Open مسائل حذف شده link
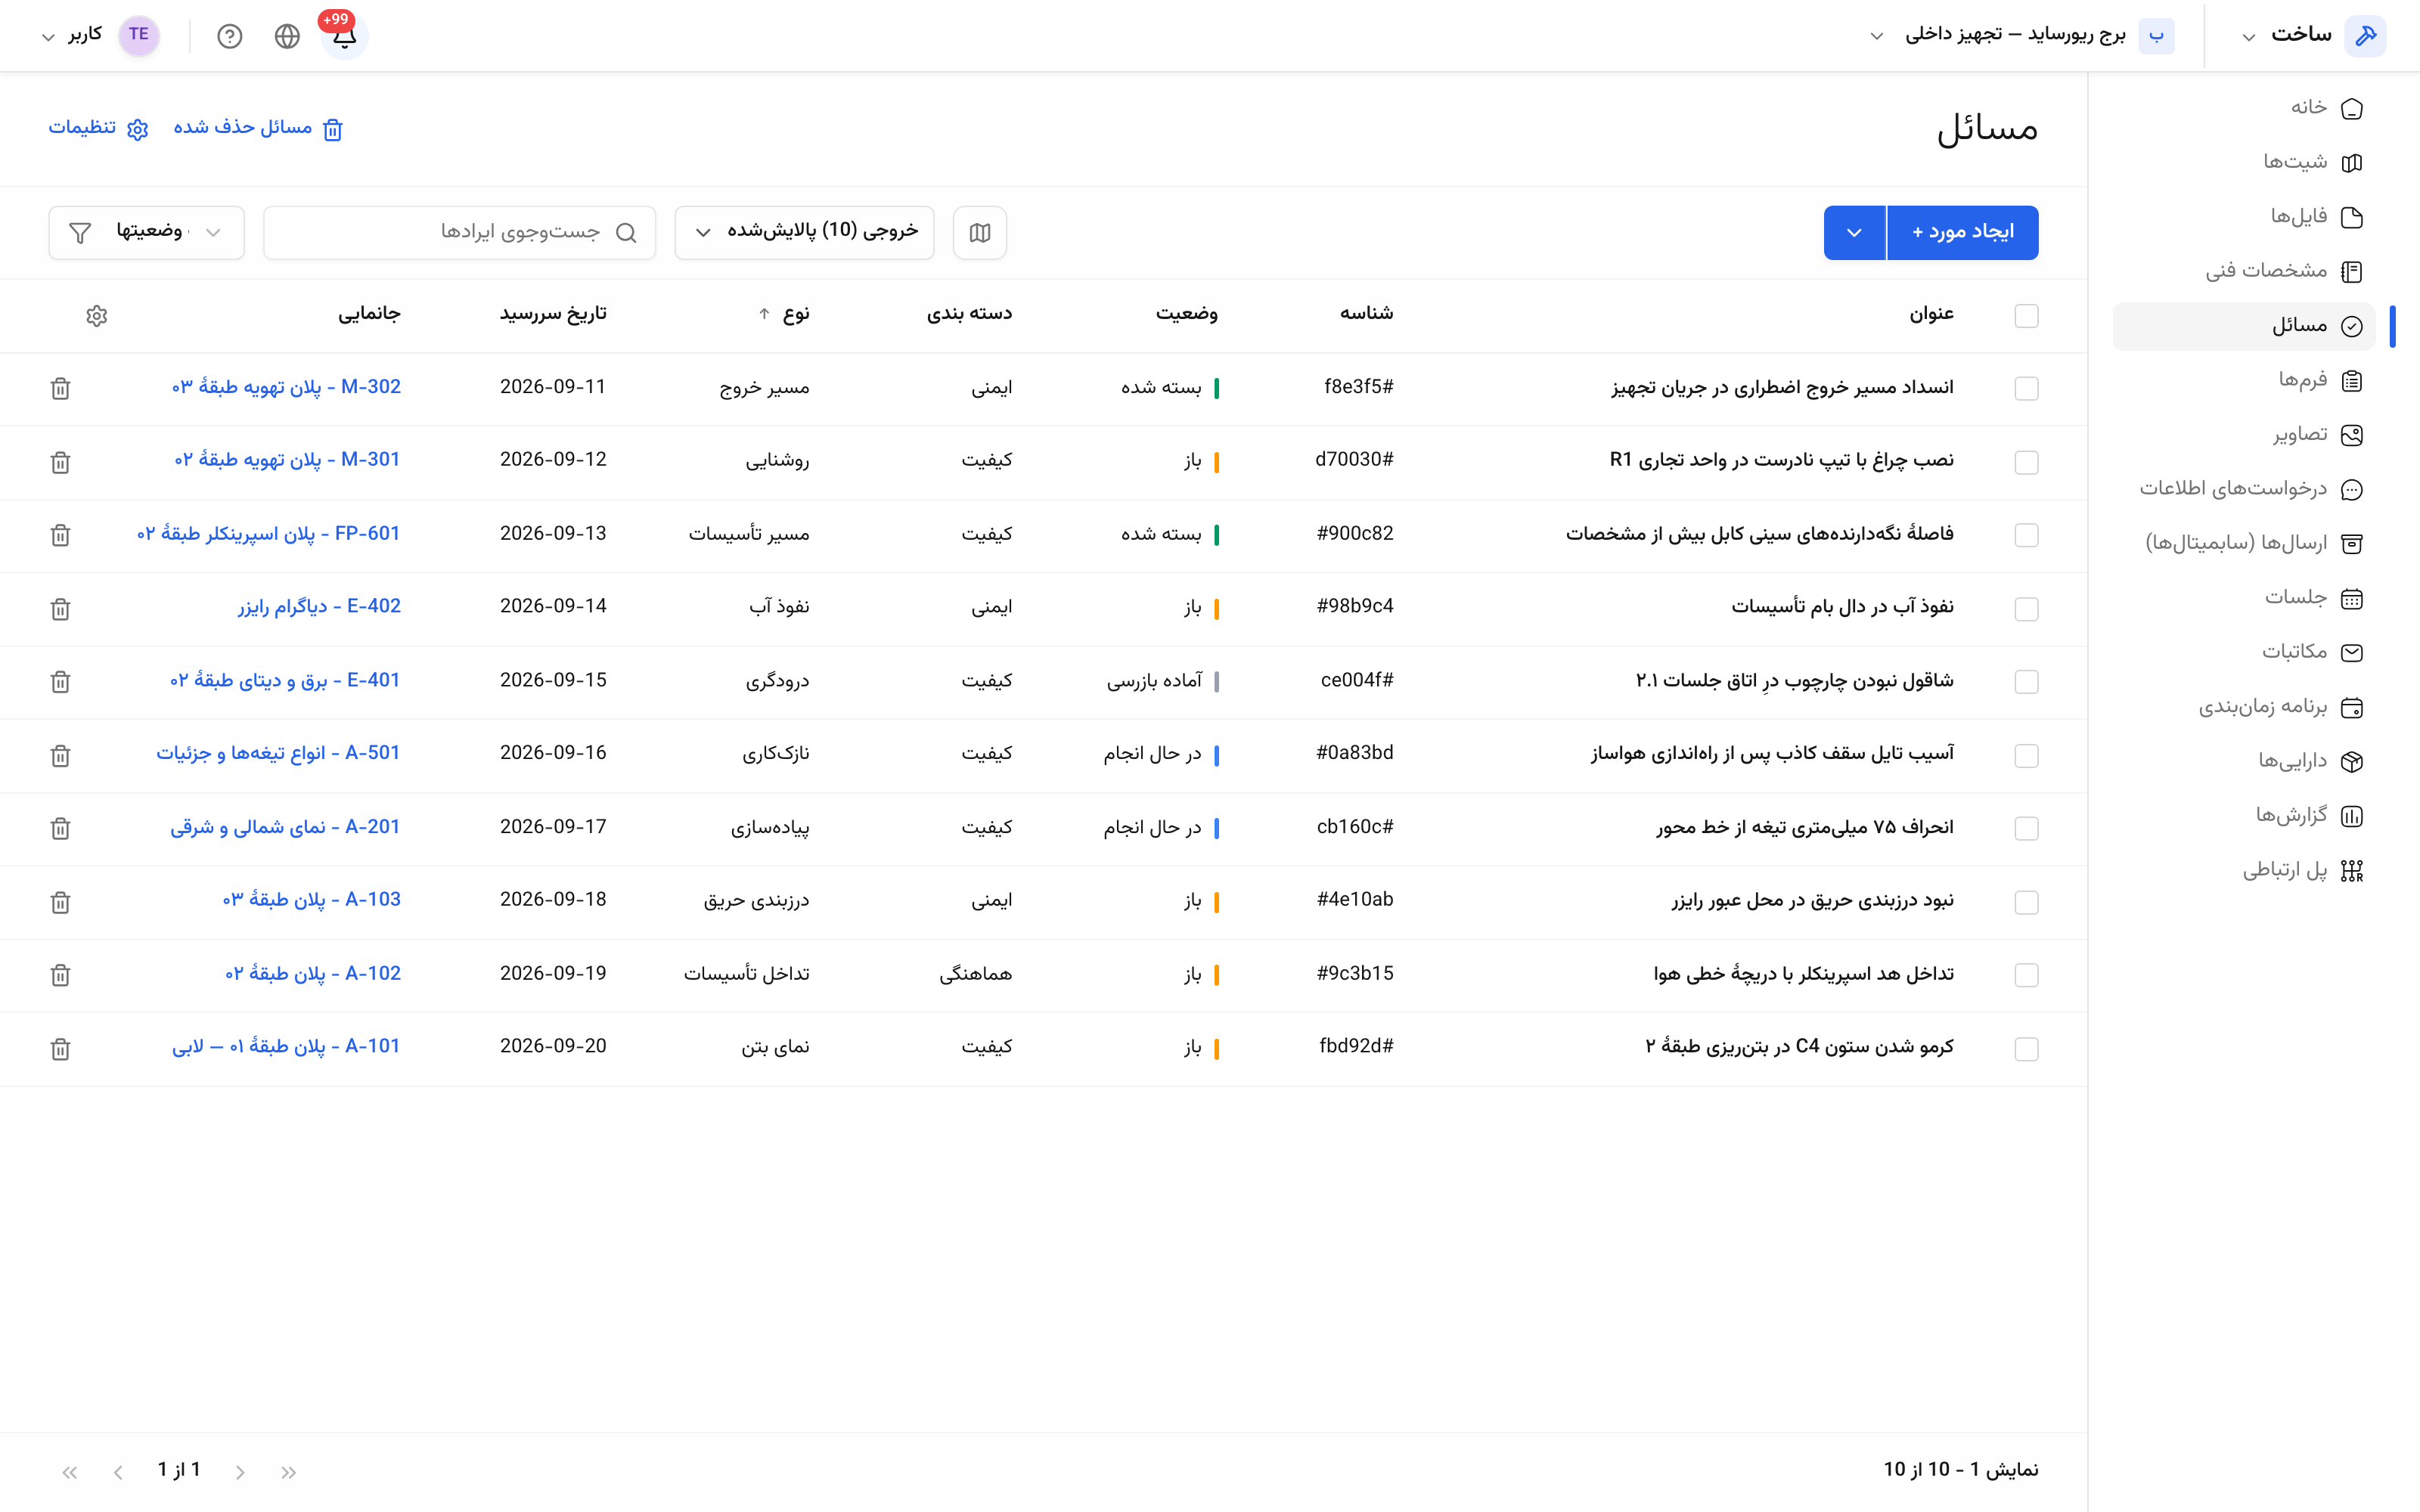Image resolution: width=2420 pixels, height=1512 pixels. coord(258,128)
